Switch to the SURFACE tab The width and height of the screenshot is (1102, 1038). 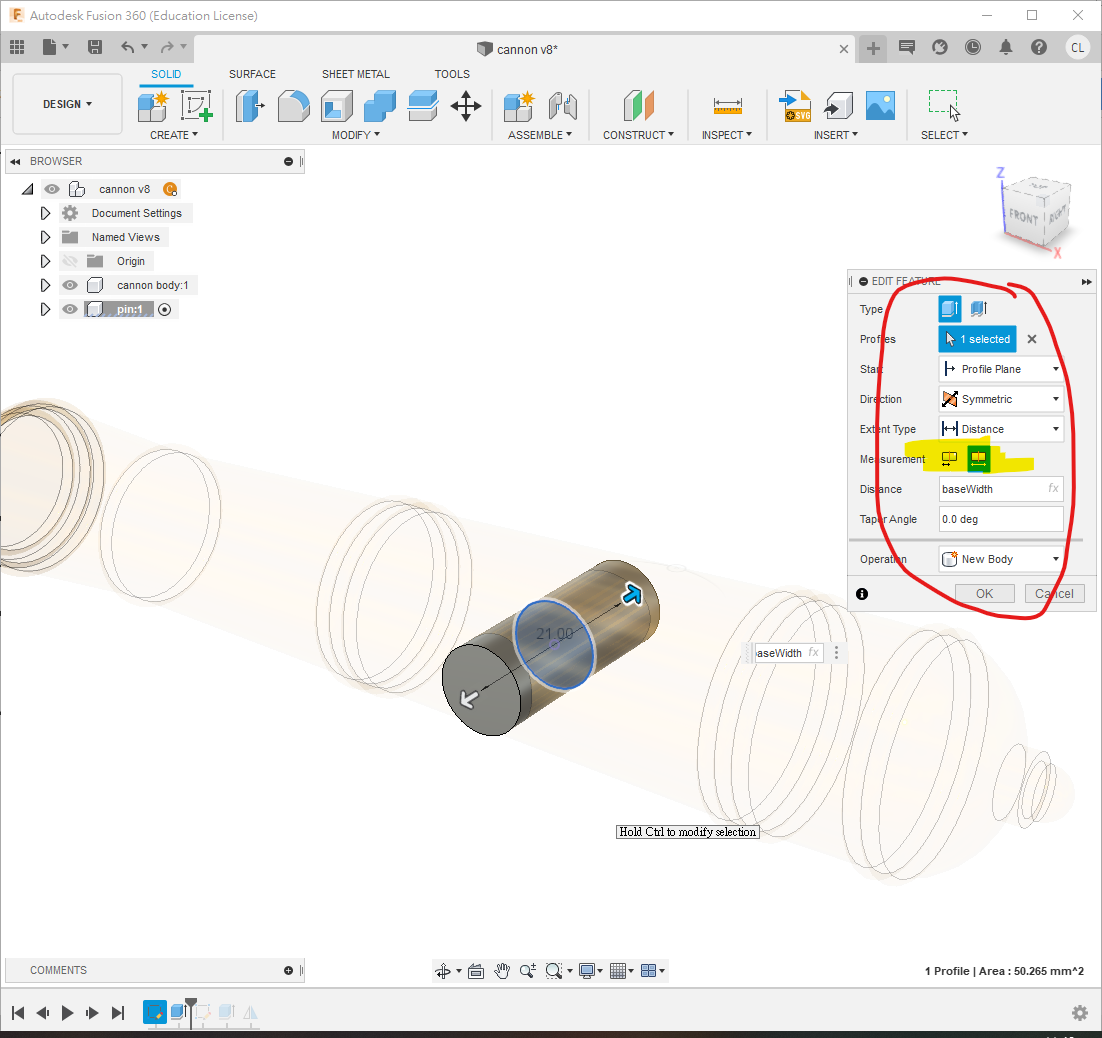point(252,74)
